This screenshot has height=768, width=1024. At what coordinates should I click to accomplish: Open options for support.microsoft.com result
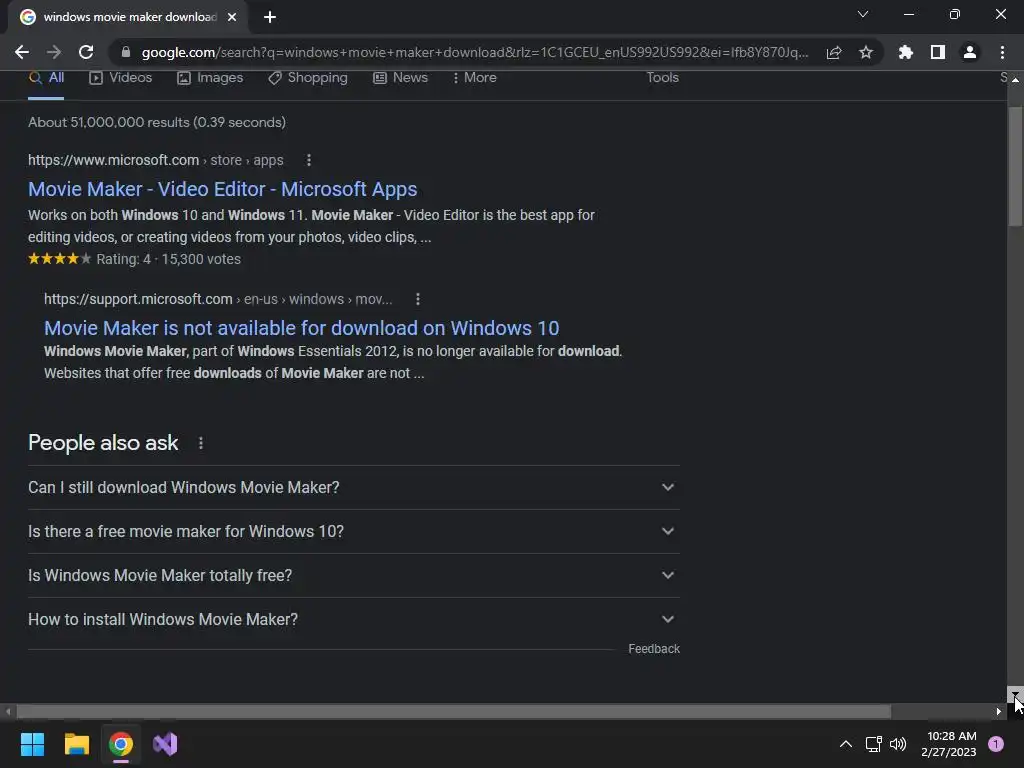[x=418, y=299]
